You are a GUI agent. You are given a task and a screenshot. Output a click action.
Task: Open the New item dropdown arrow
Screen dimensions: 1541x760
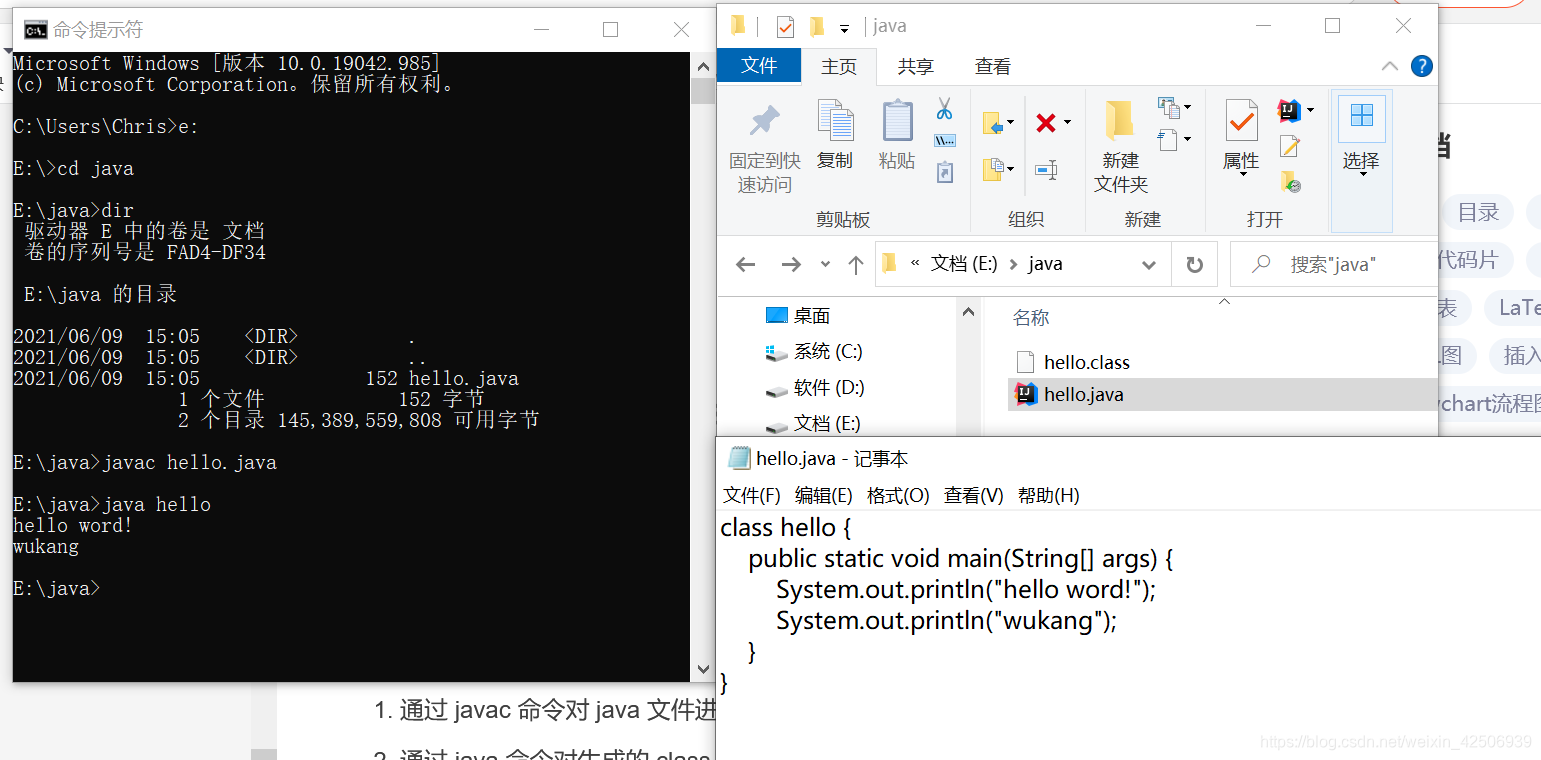(x=1187, y=107)
